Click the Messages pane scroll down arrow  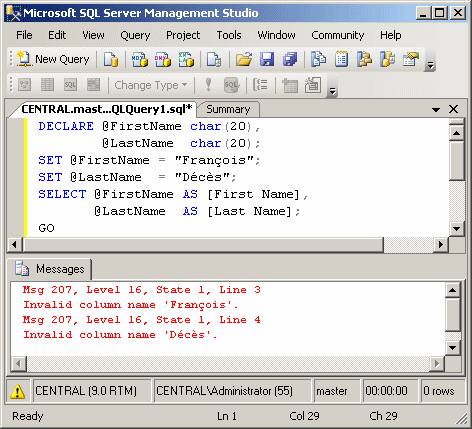point(453,348)
